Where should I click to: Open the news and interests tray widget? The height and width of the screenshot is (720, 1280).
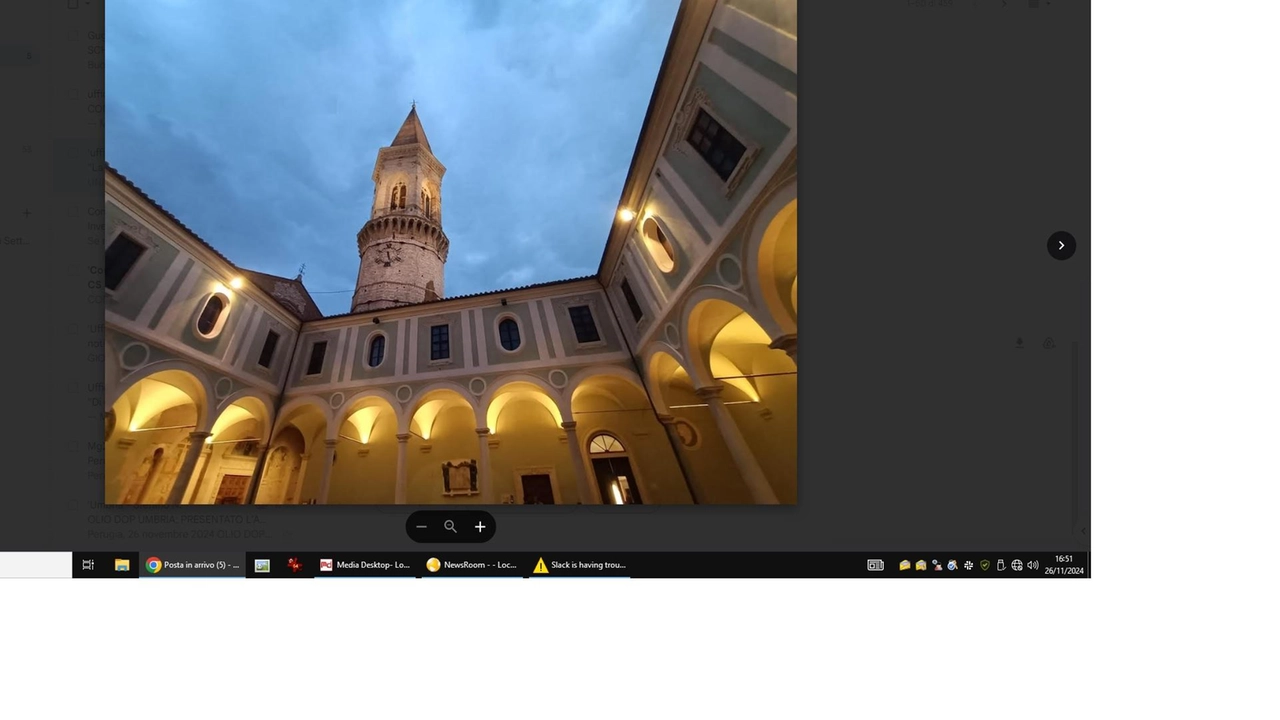click(875, 565)
